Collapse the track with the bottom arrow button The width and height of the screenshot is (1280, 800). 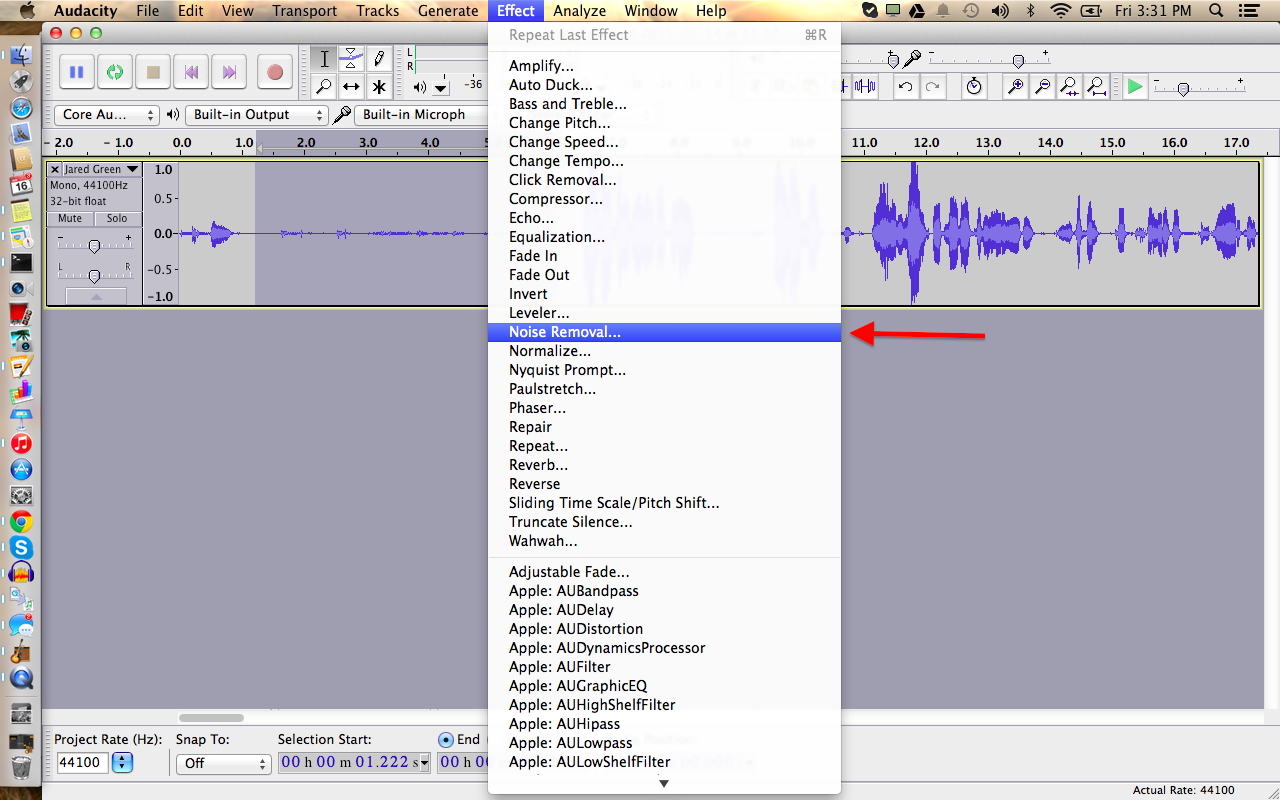96,297
